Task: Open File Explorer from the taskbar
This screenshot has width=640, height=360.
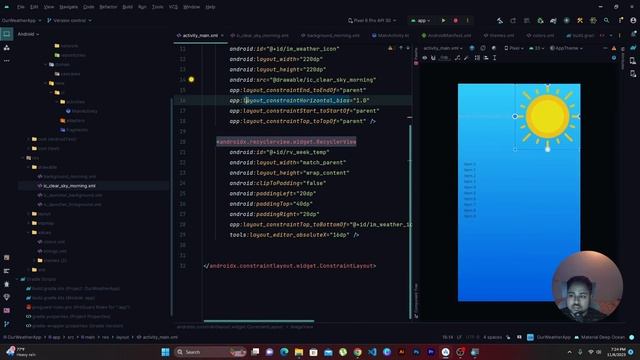Action: point(299,352)
